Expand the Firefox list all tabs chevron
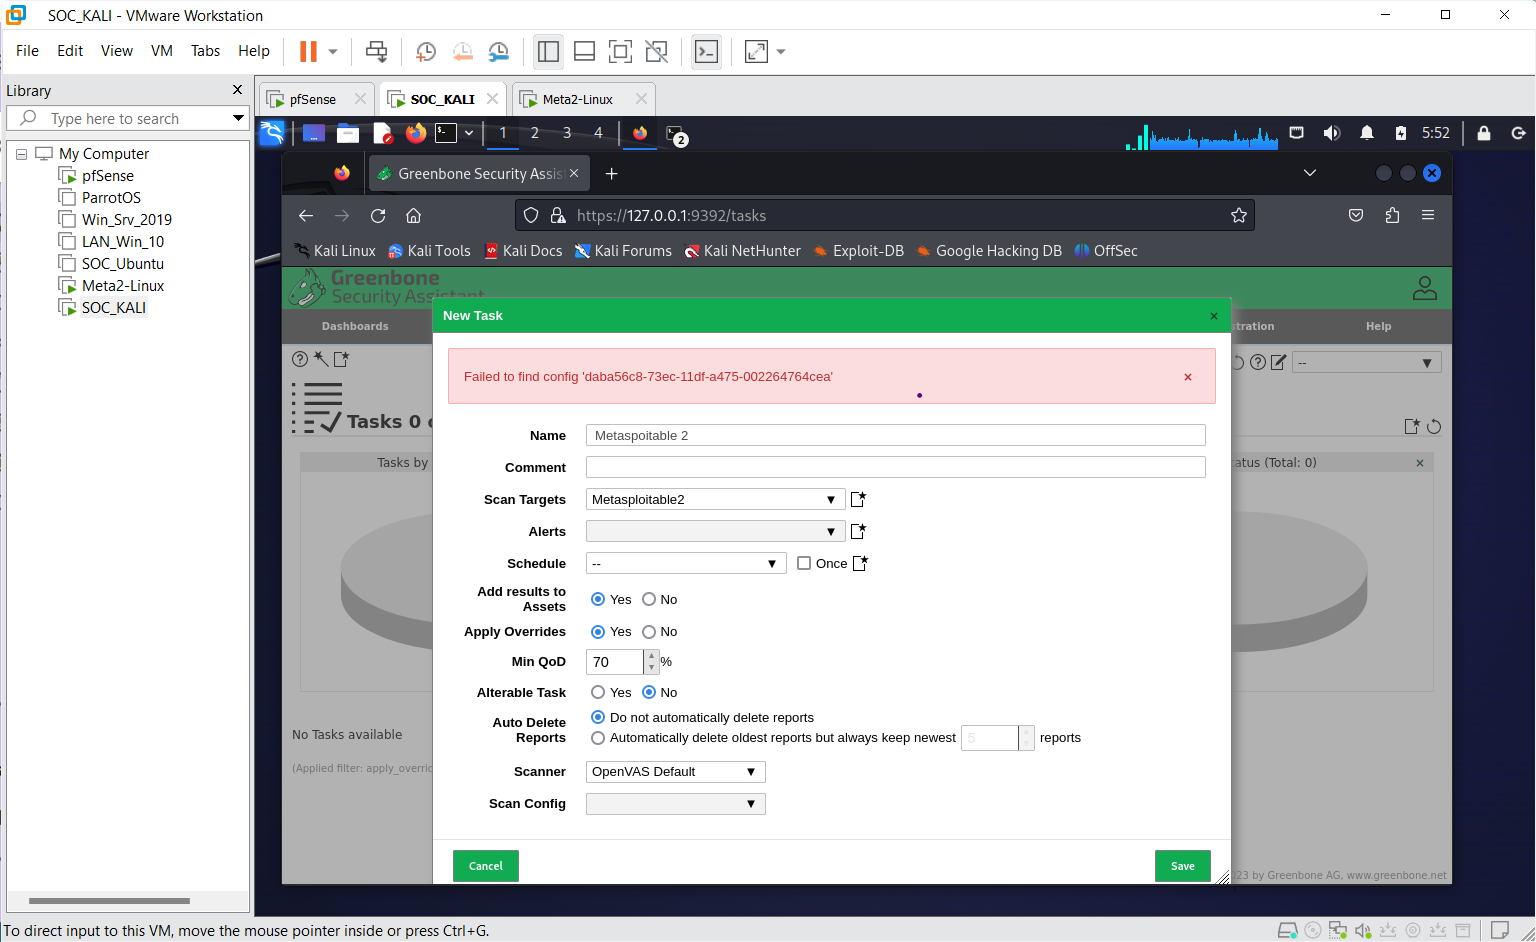This screenshot has width=1536, height=942. coord(1310,173)
